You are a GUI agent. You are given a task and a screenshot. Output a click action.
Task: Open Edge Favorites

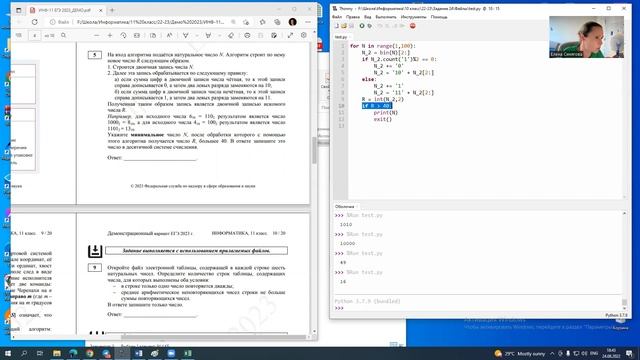[262, 22]
